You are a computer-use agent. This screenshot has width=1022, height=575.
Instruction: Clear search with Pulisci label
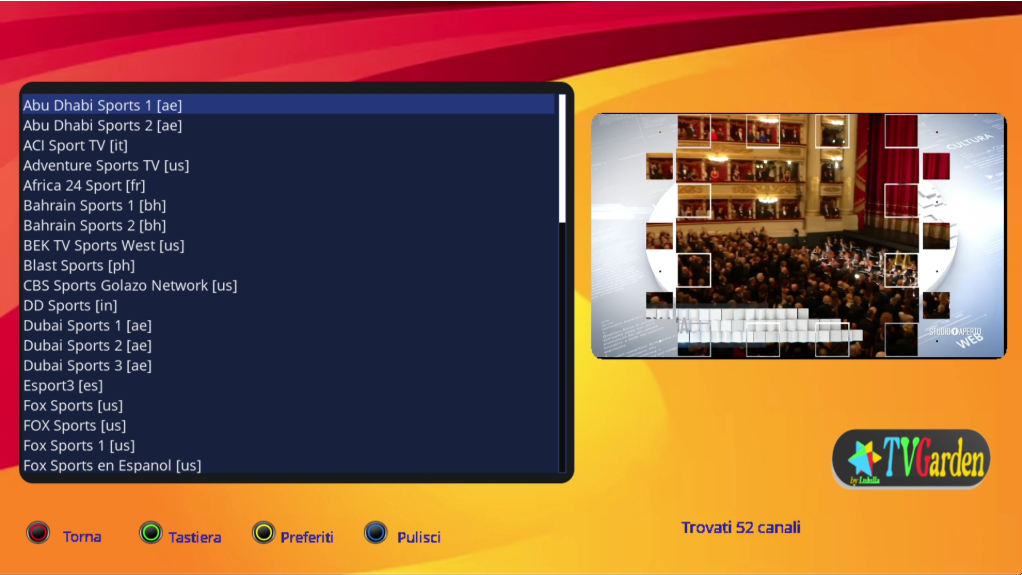(x=419, y=537)
